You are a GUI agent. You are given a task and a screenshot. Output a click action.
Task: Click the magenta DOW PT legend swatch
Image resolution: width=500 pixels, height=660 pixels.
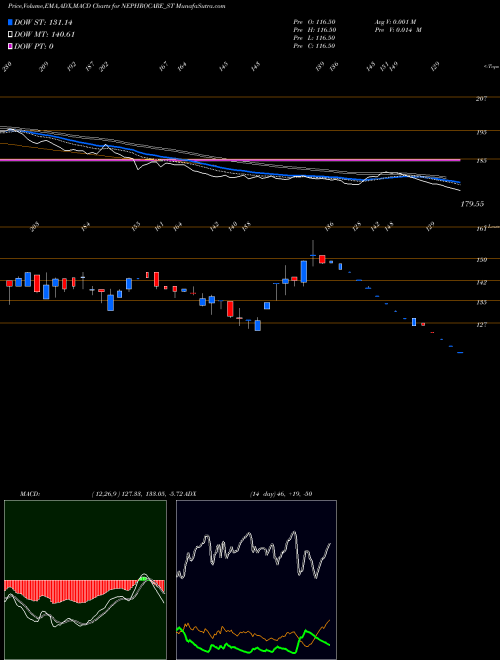click(11, 46)
